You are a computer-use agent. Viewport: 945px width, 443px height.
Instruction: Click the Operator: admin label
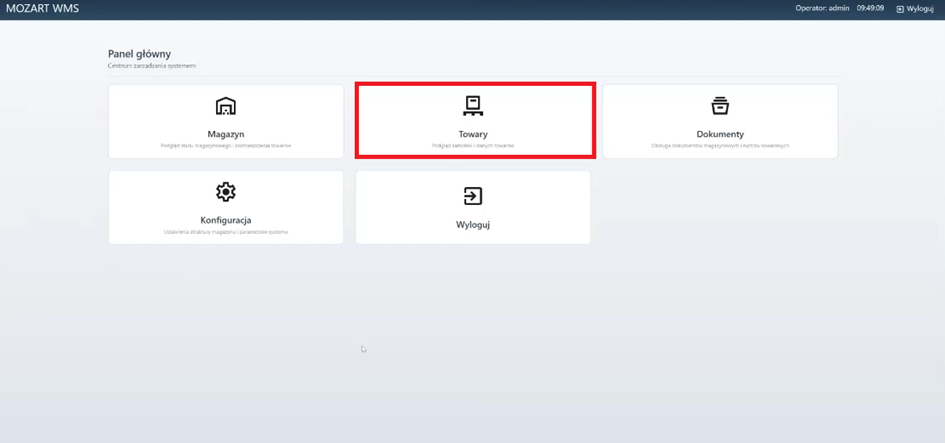coord(822,9)
